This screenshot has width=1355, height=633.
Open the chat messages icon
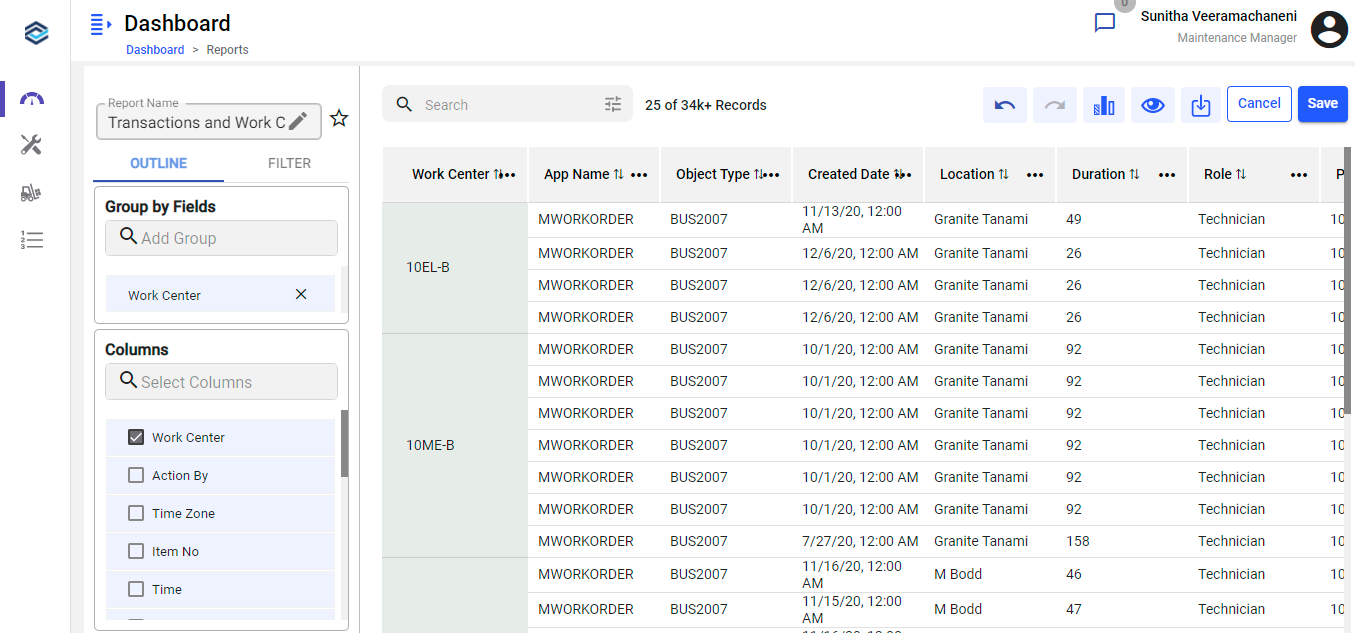click(x=1105, y=23)
